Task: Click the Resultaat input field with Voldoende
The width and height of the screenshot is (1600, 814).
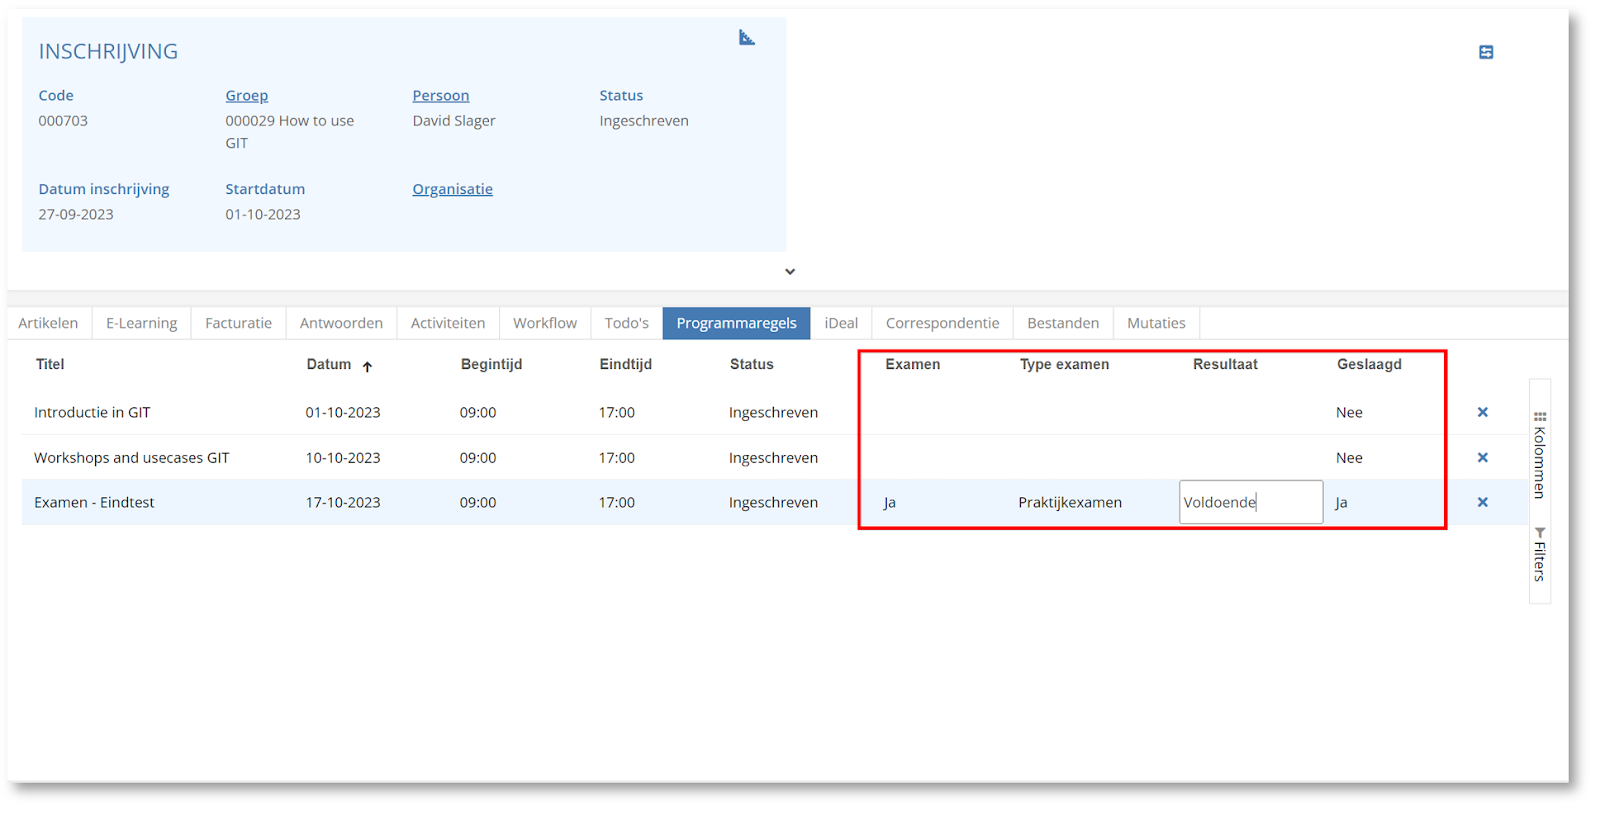Action: (x=1250, y=502)
